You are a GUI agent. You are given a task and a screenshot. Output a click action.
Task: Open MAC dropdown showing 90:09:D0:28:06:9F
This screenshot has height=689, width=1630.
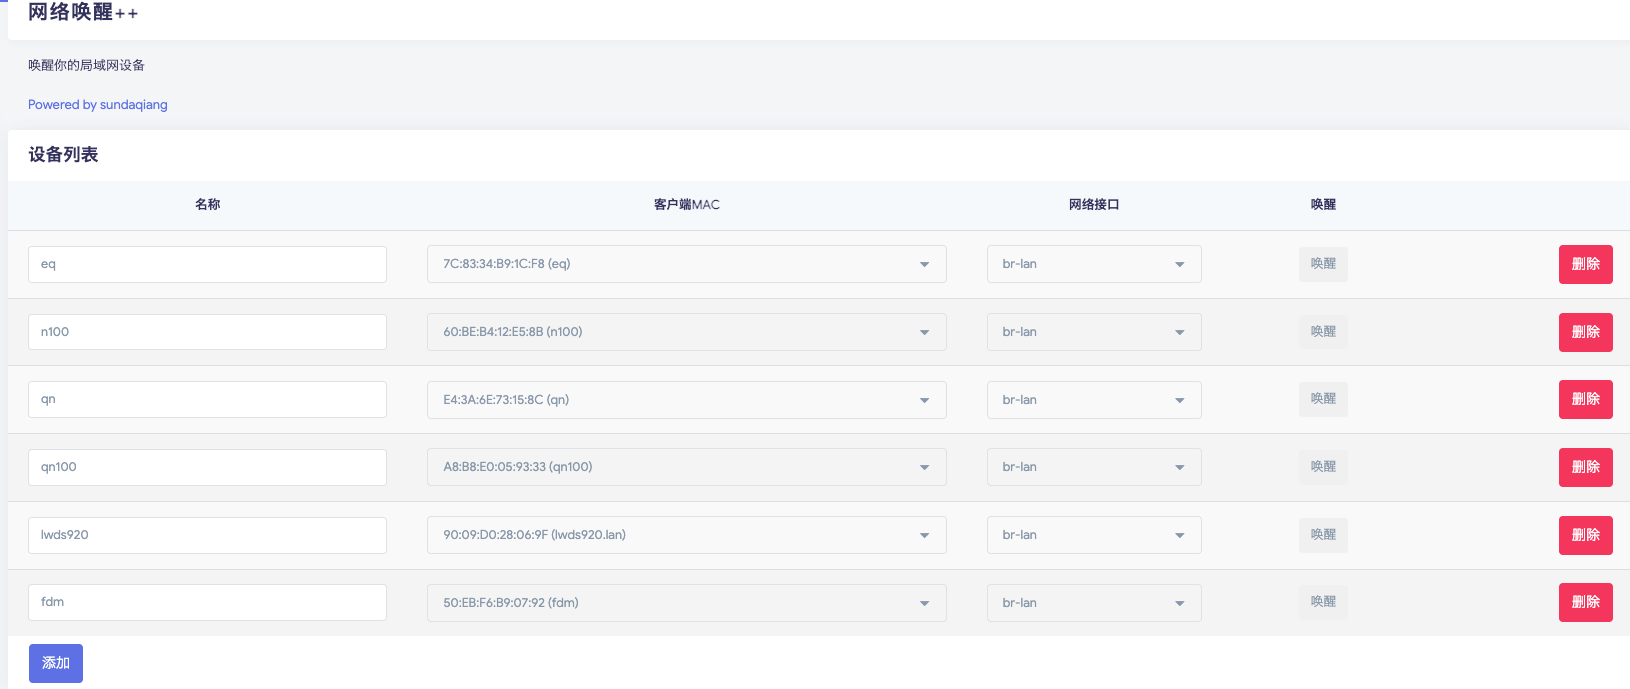click(x=686, y=535)
